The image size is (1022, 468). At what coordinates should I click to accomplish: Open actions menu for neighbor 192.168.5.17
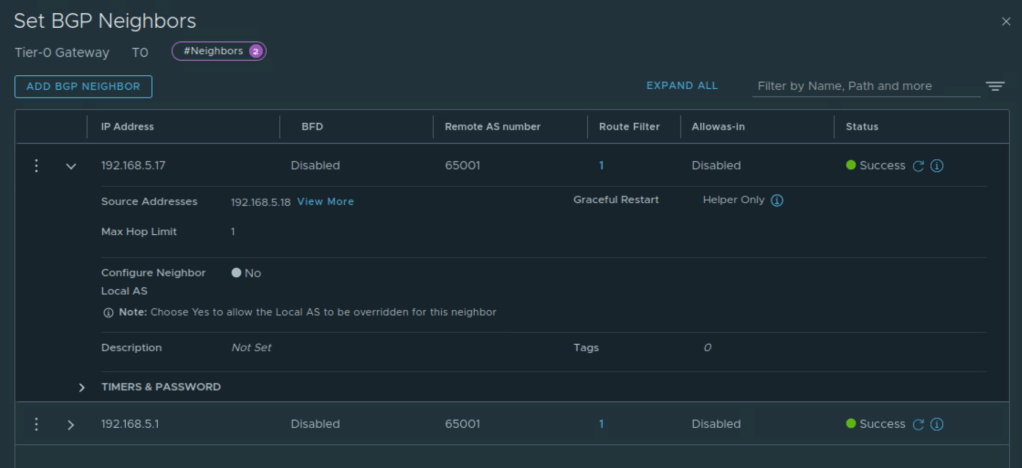pyautogui.click(x=37, y=166)
